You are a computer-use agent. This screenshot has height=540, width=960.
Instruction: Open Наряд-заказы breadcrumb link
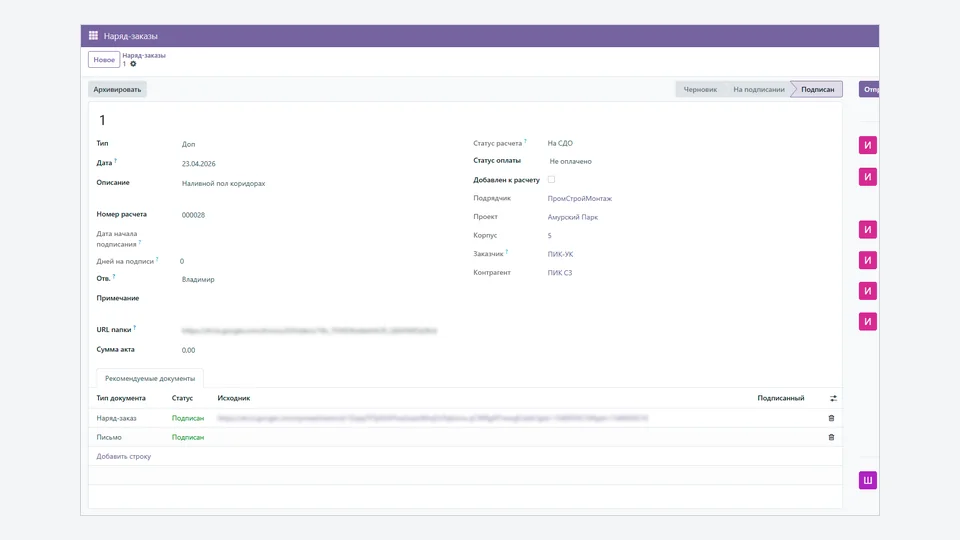point(144,55)
